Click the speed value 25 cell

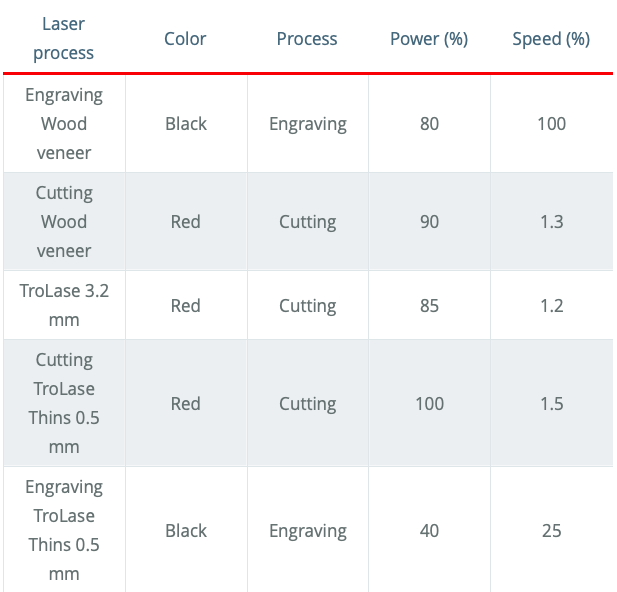[551, 531]
